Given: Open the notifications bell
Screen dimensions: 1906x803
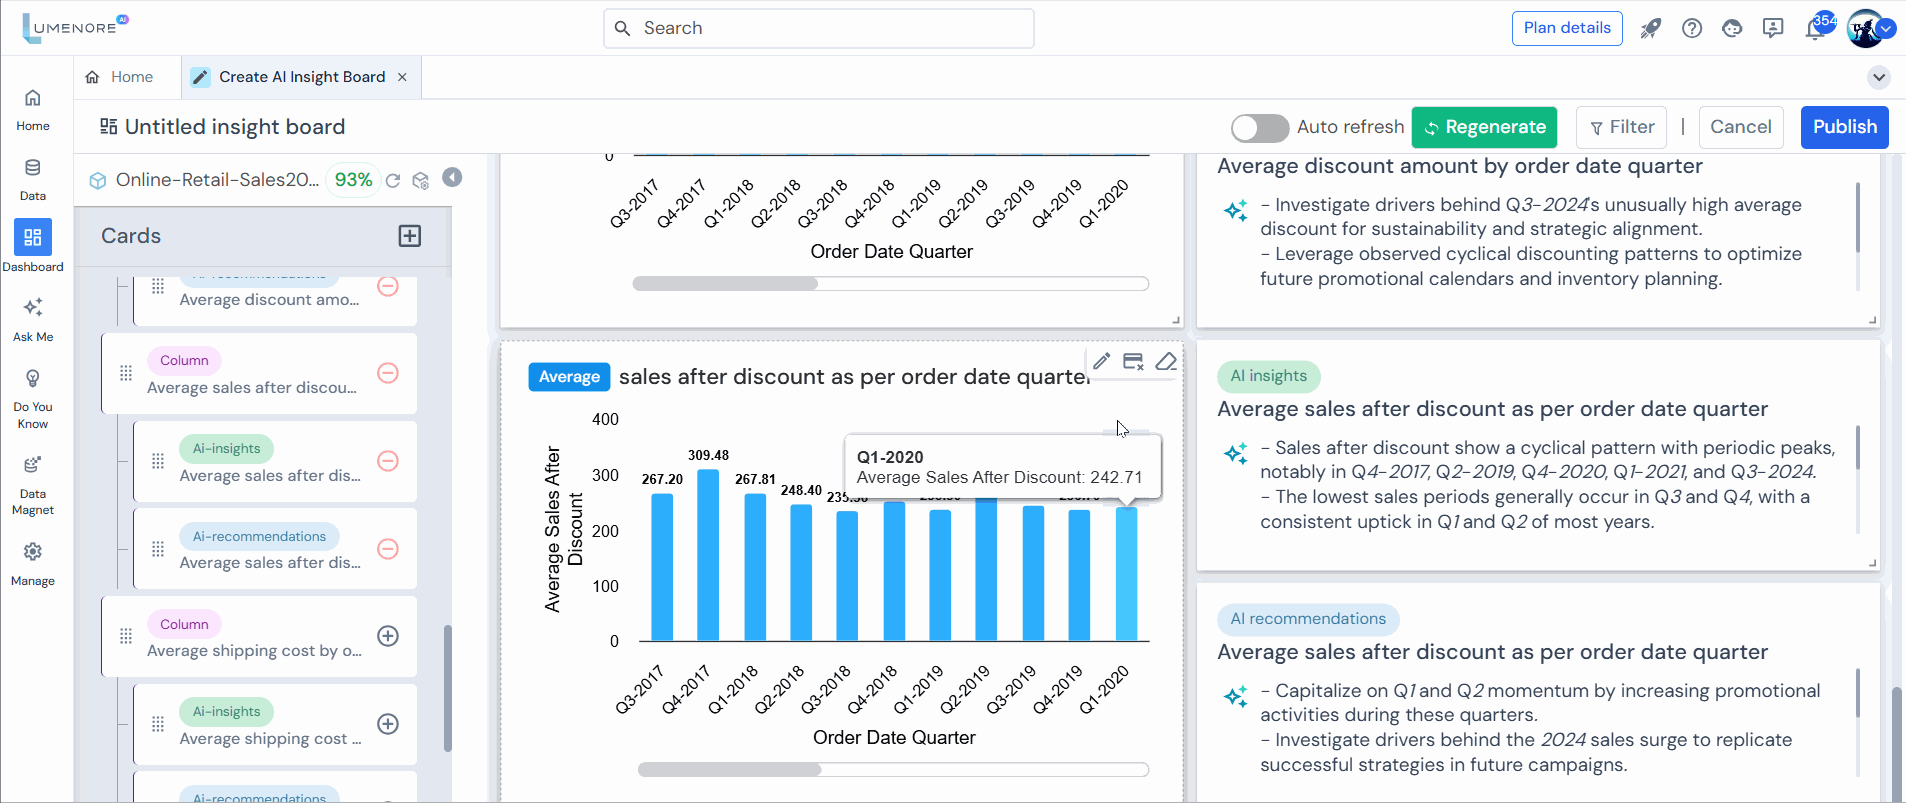Looking at the screenshot, I should click(x=1815, y=28).
